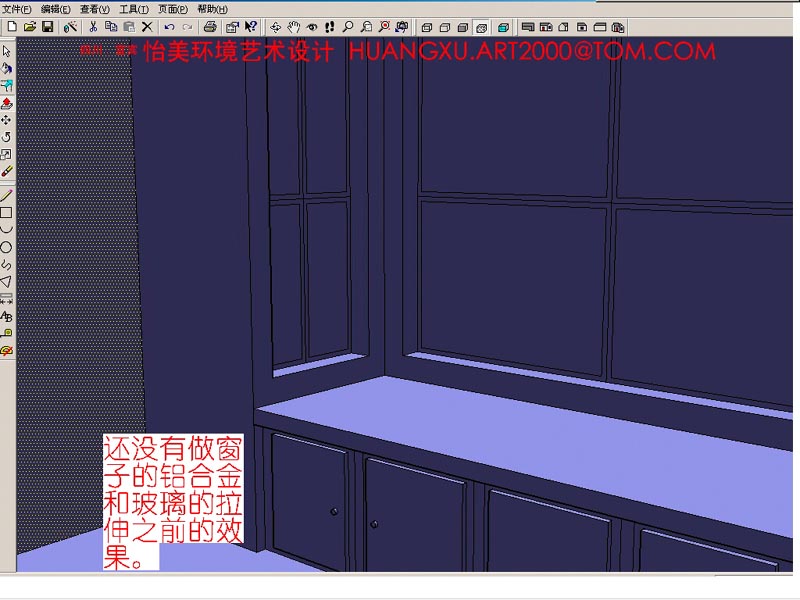Select the Paint Bucket tool
Image resolution: width=800 pixels, height=600 pixels.
tap(7, 68)
